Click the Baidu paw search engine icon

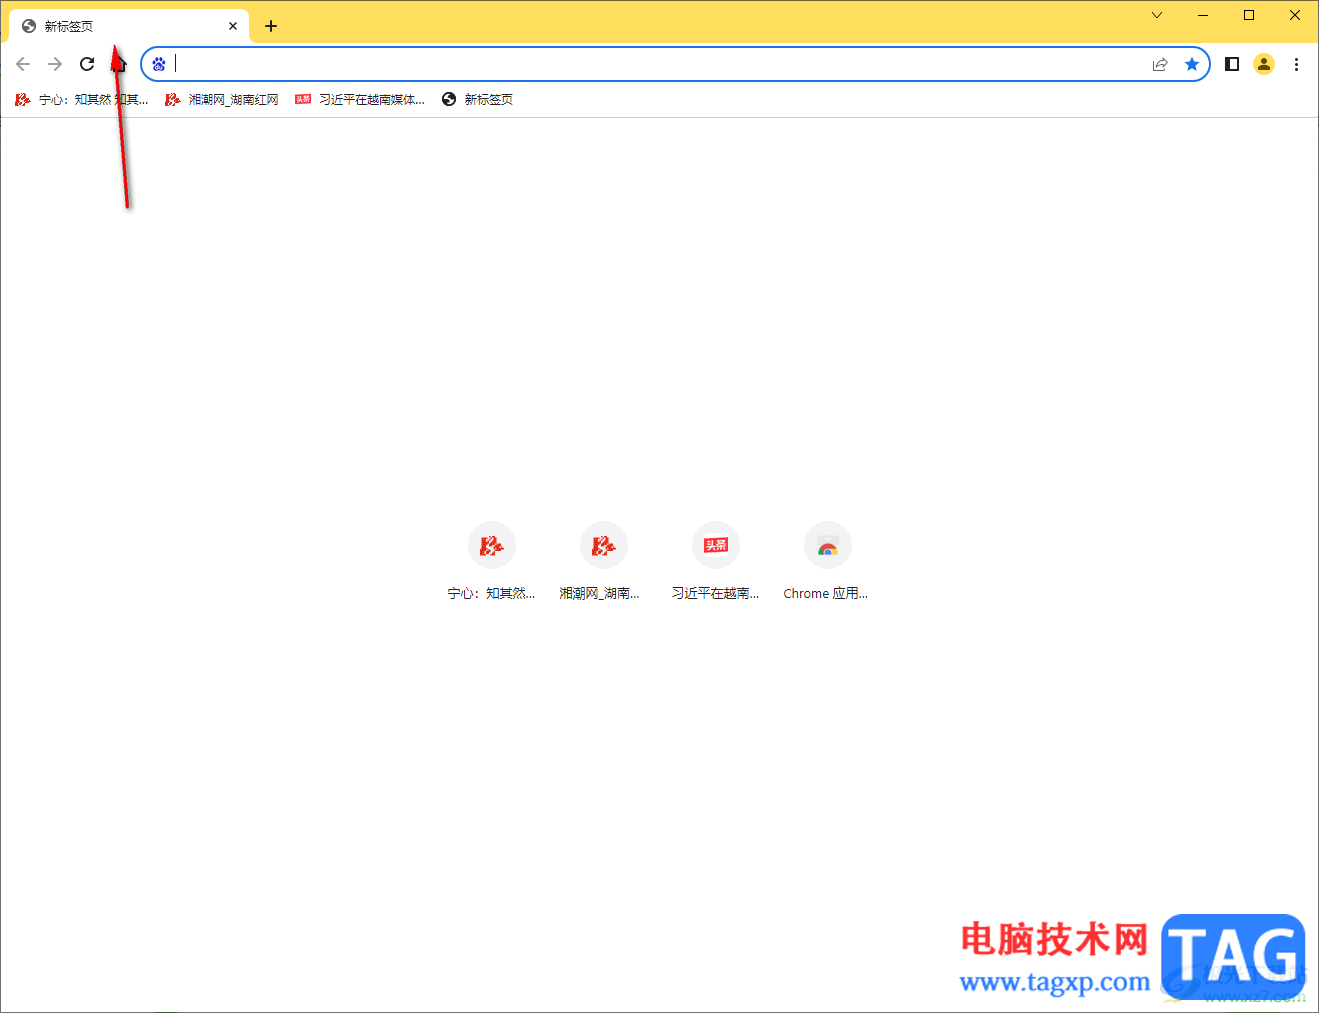(159, 64)
